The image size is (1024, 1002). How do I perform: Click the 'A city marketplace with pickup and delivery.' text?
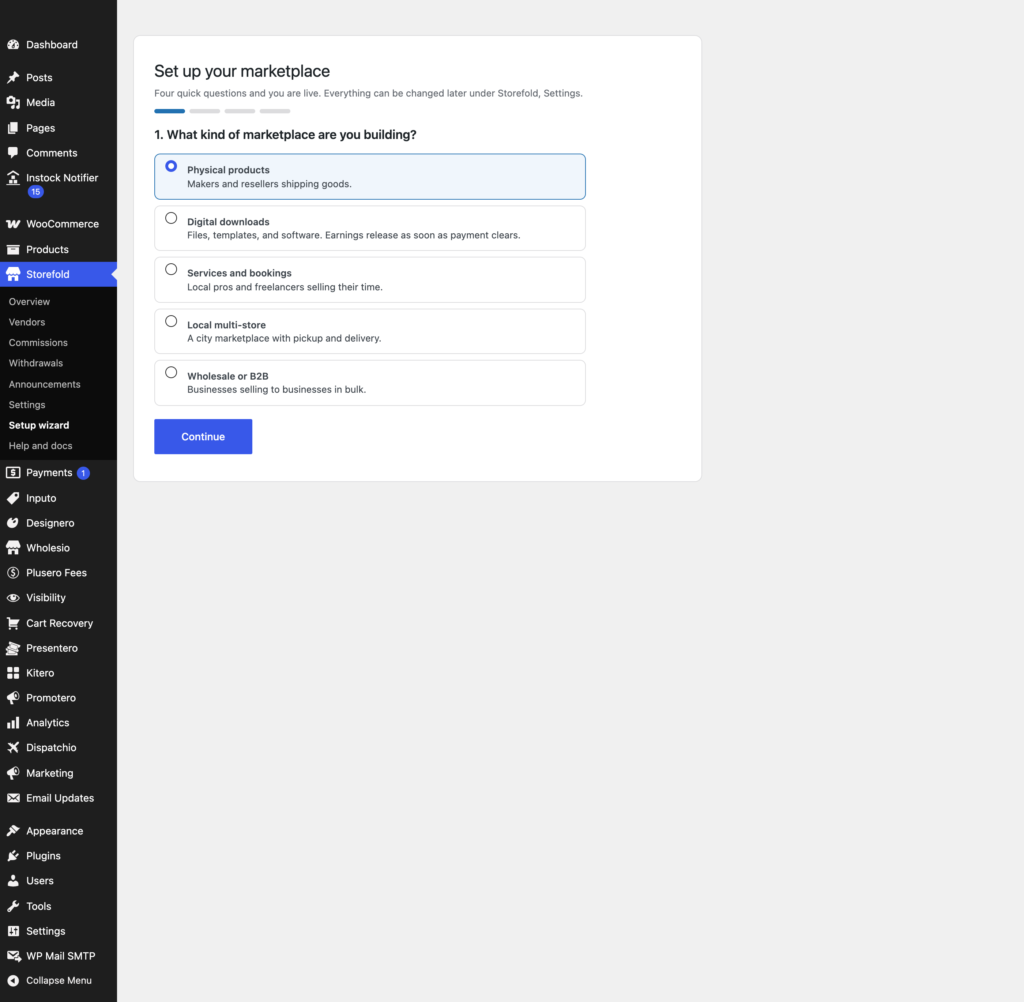284,338
